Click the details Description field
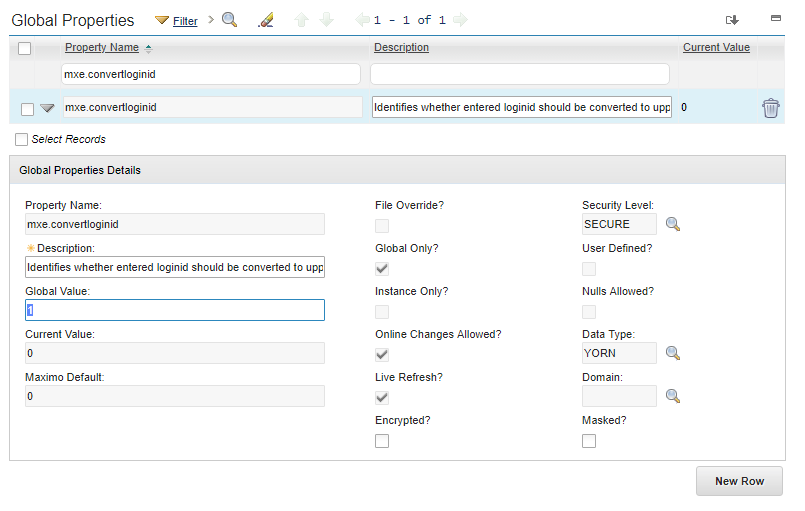 [x=175, y=267]
